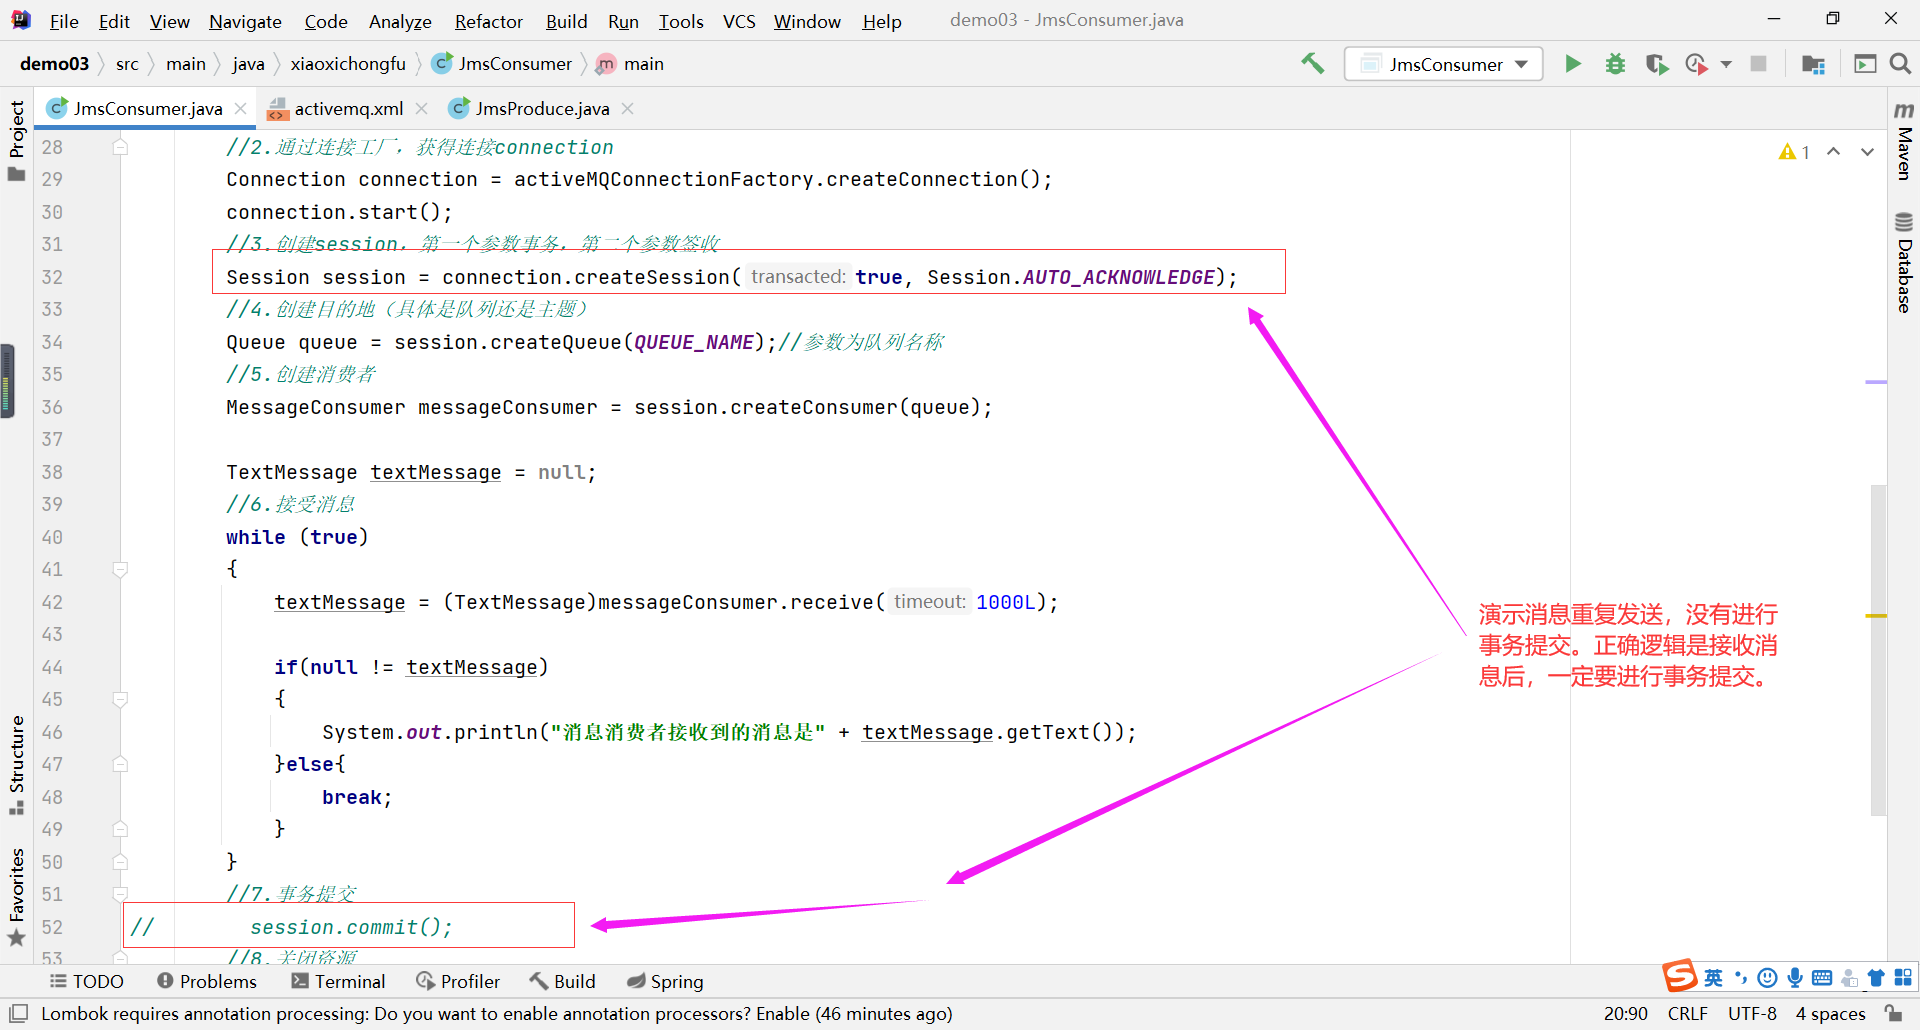Open the Structure tool window

(16, 765)
